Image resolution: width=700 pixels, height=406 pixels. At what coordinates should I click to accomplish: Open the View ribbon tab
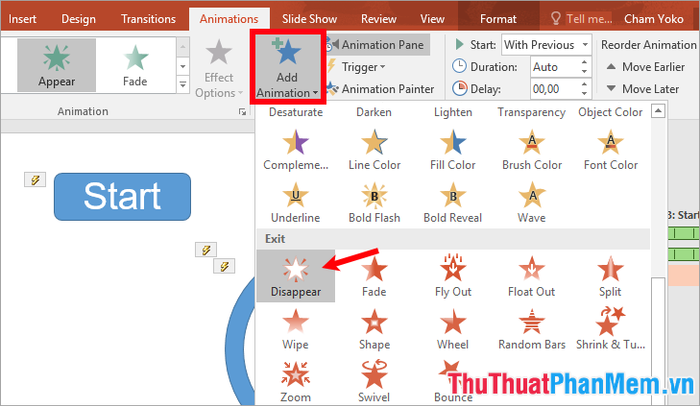[432, 19]
